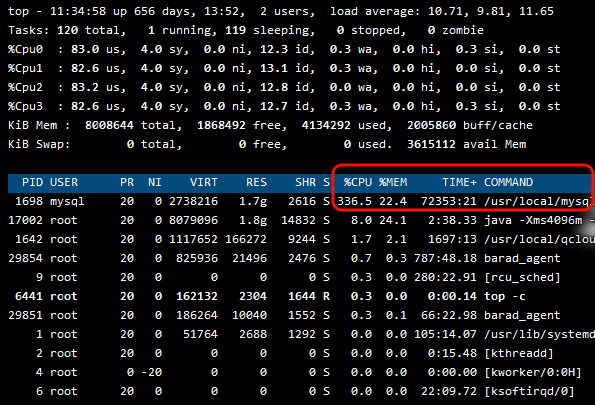Click the load average 10.71 value
Image resolution: width=595 pixels, height=405 pixels.
point(445,11)
